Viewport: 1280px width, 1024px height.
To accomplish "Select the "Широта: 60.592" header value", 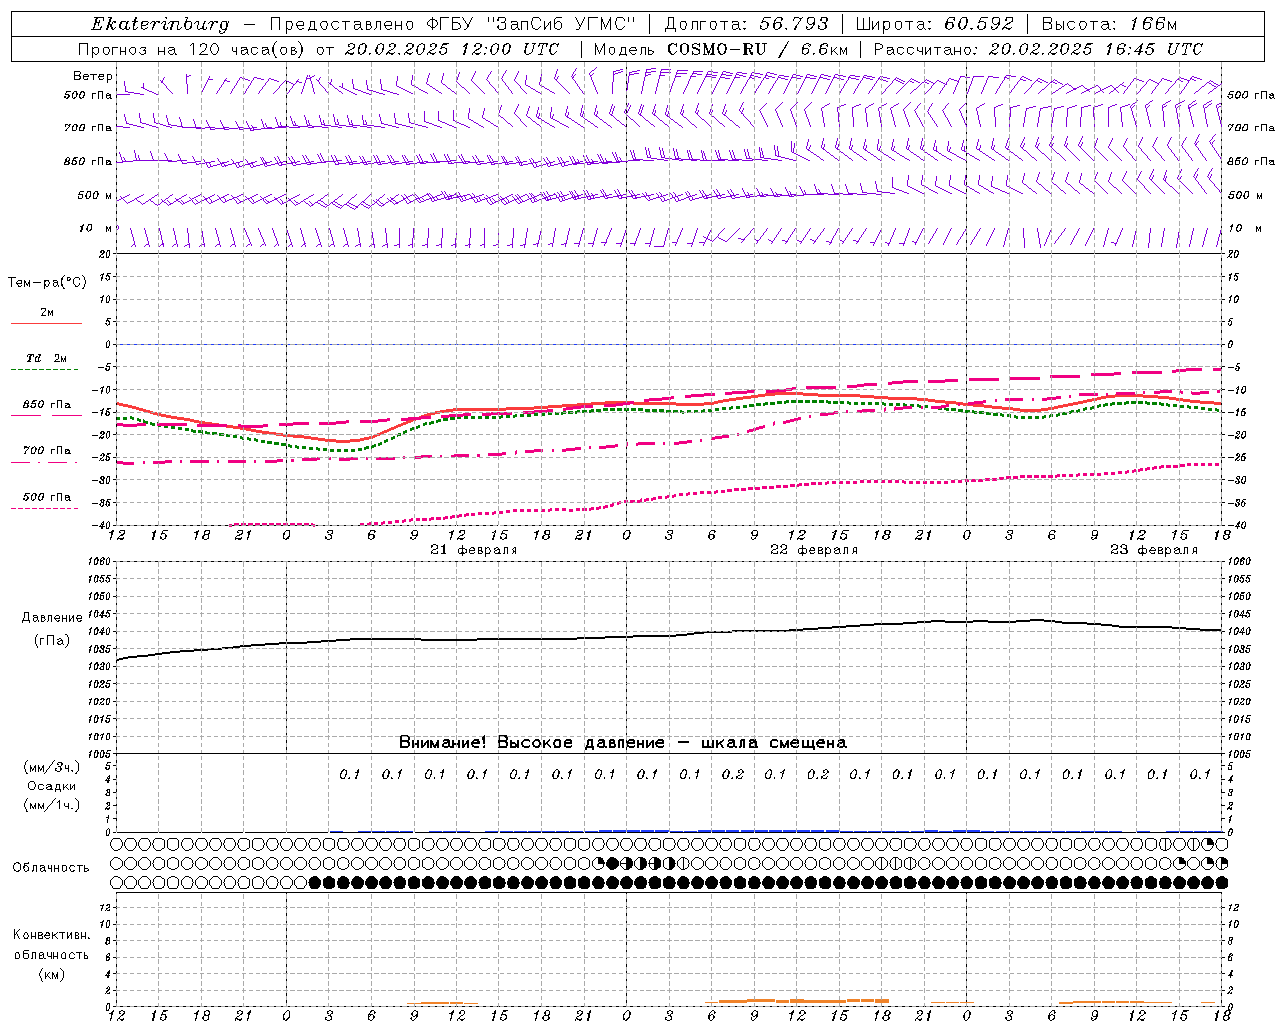I will [934, 24].
